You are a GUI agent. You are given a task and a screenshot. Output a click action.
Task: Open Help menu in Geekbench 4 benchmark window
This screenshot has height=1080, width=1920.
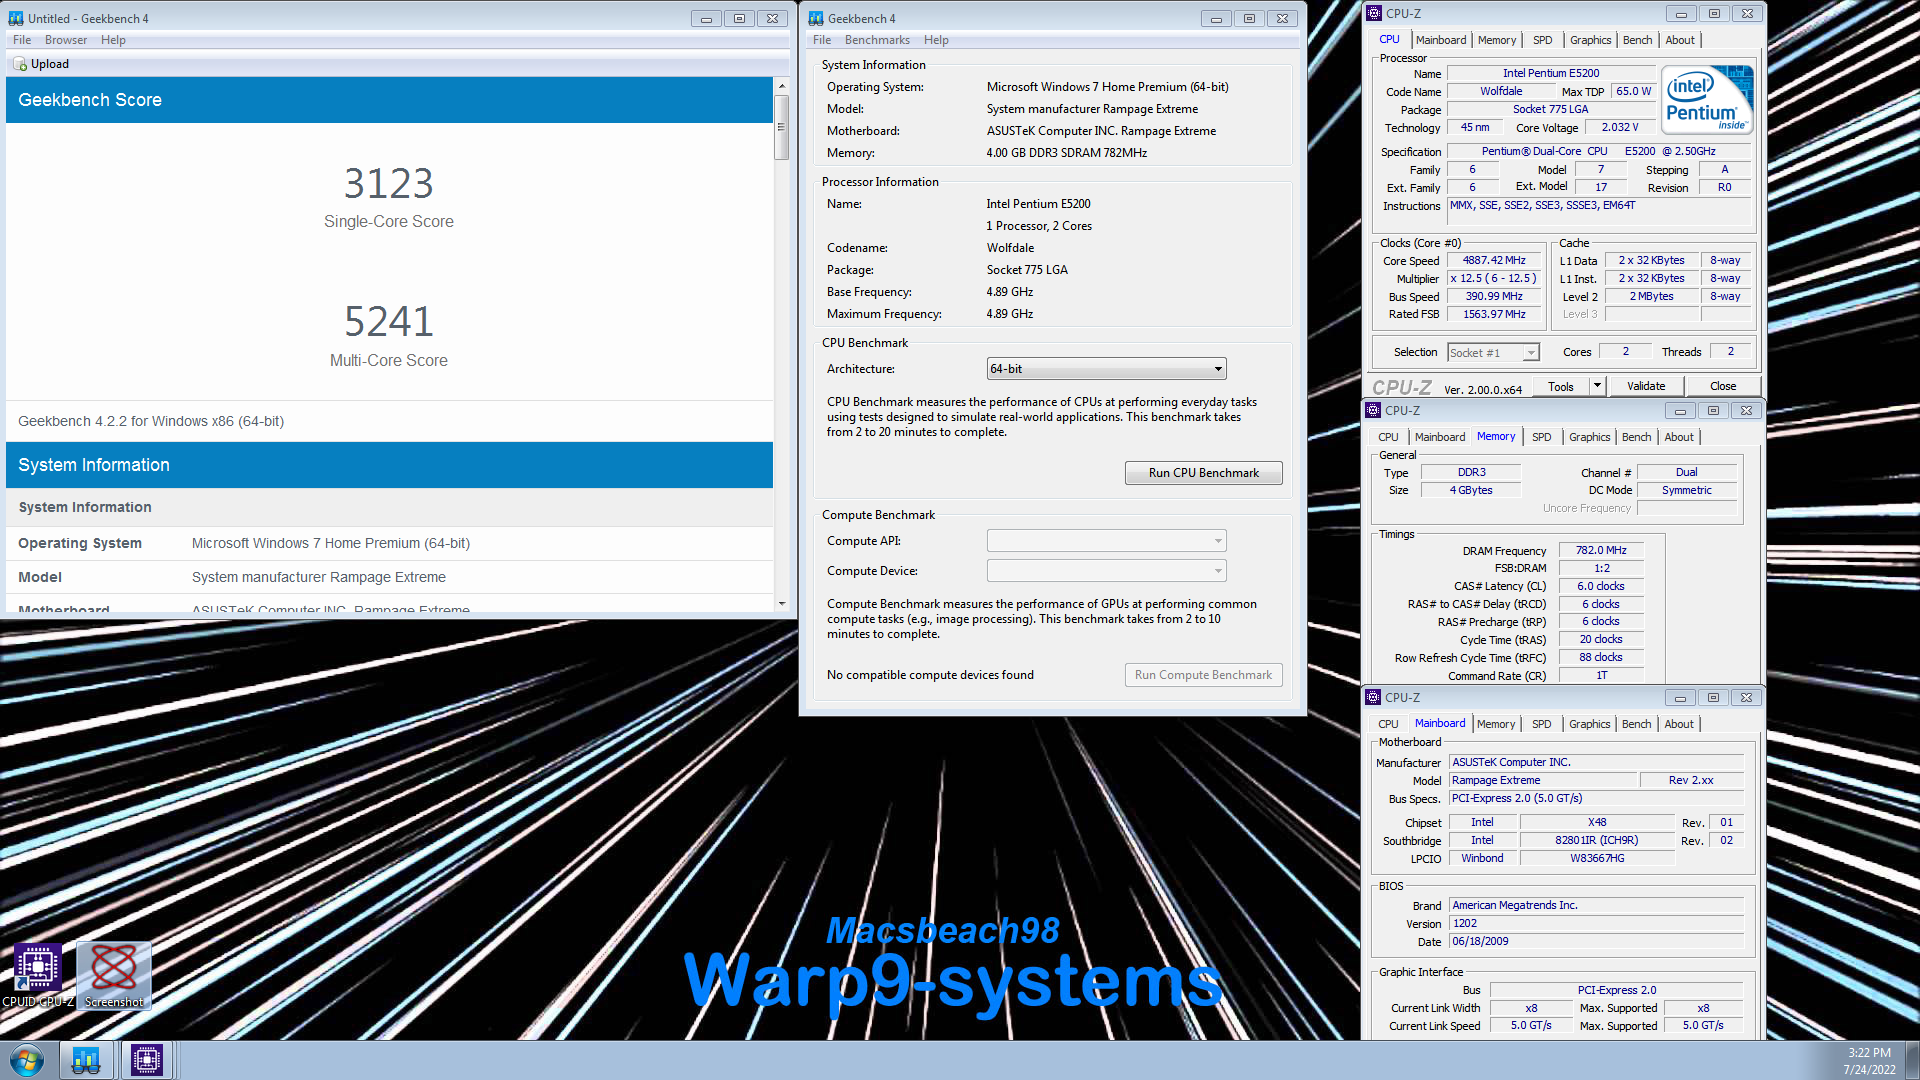tap(936, 40)
